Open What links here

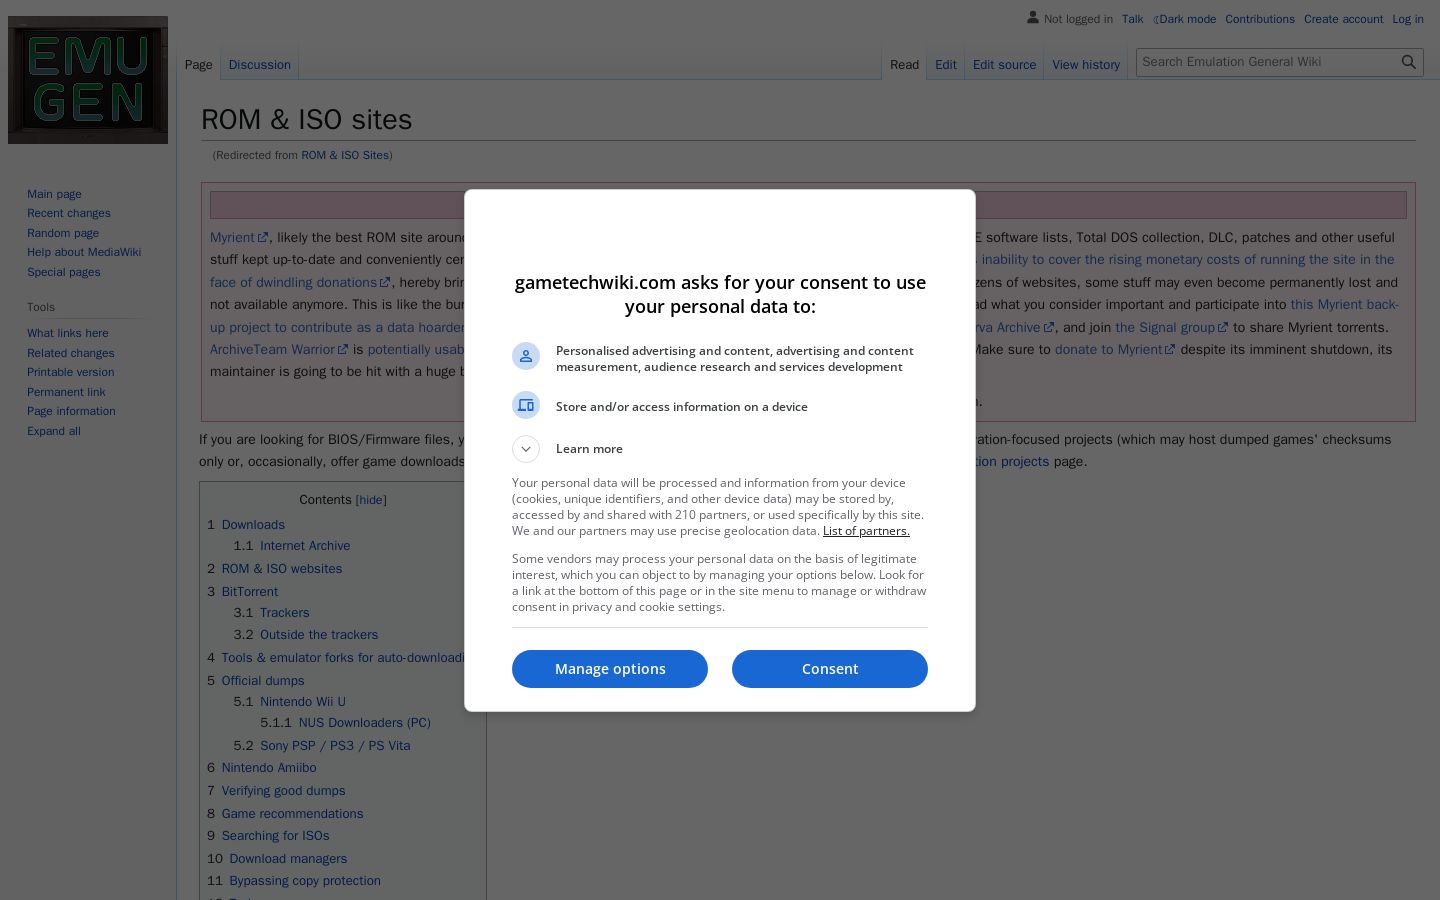tap(68, 333)
